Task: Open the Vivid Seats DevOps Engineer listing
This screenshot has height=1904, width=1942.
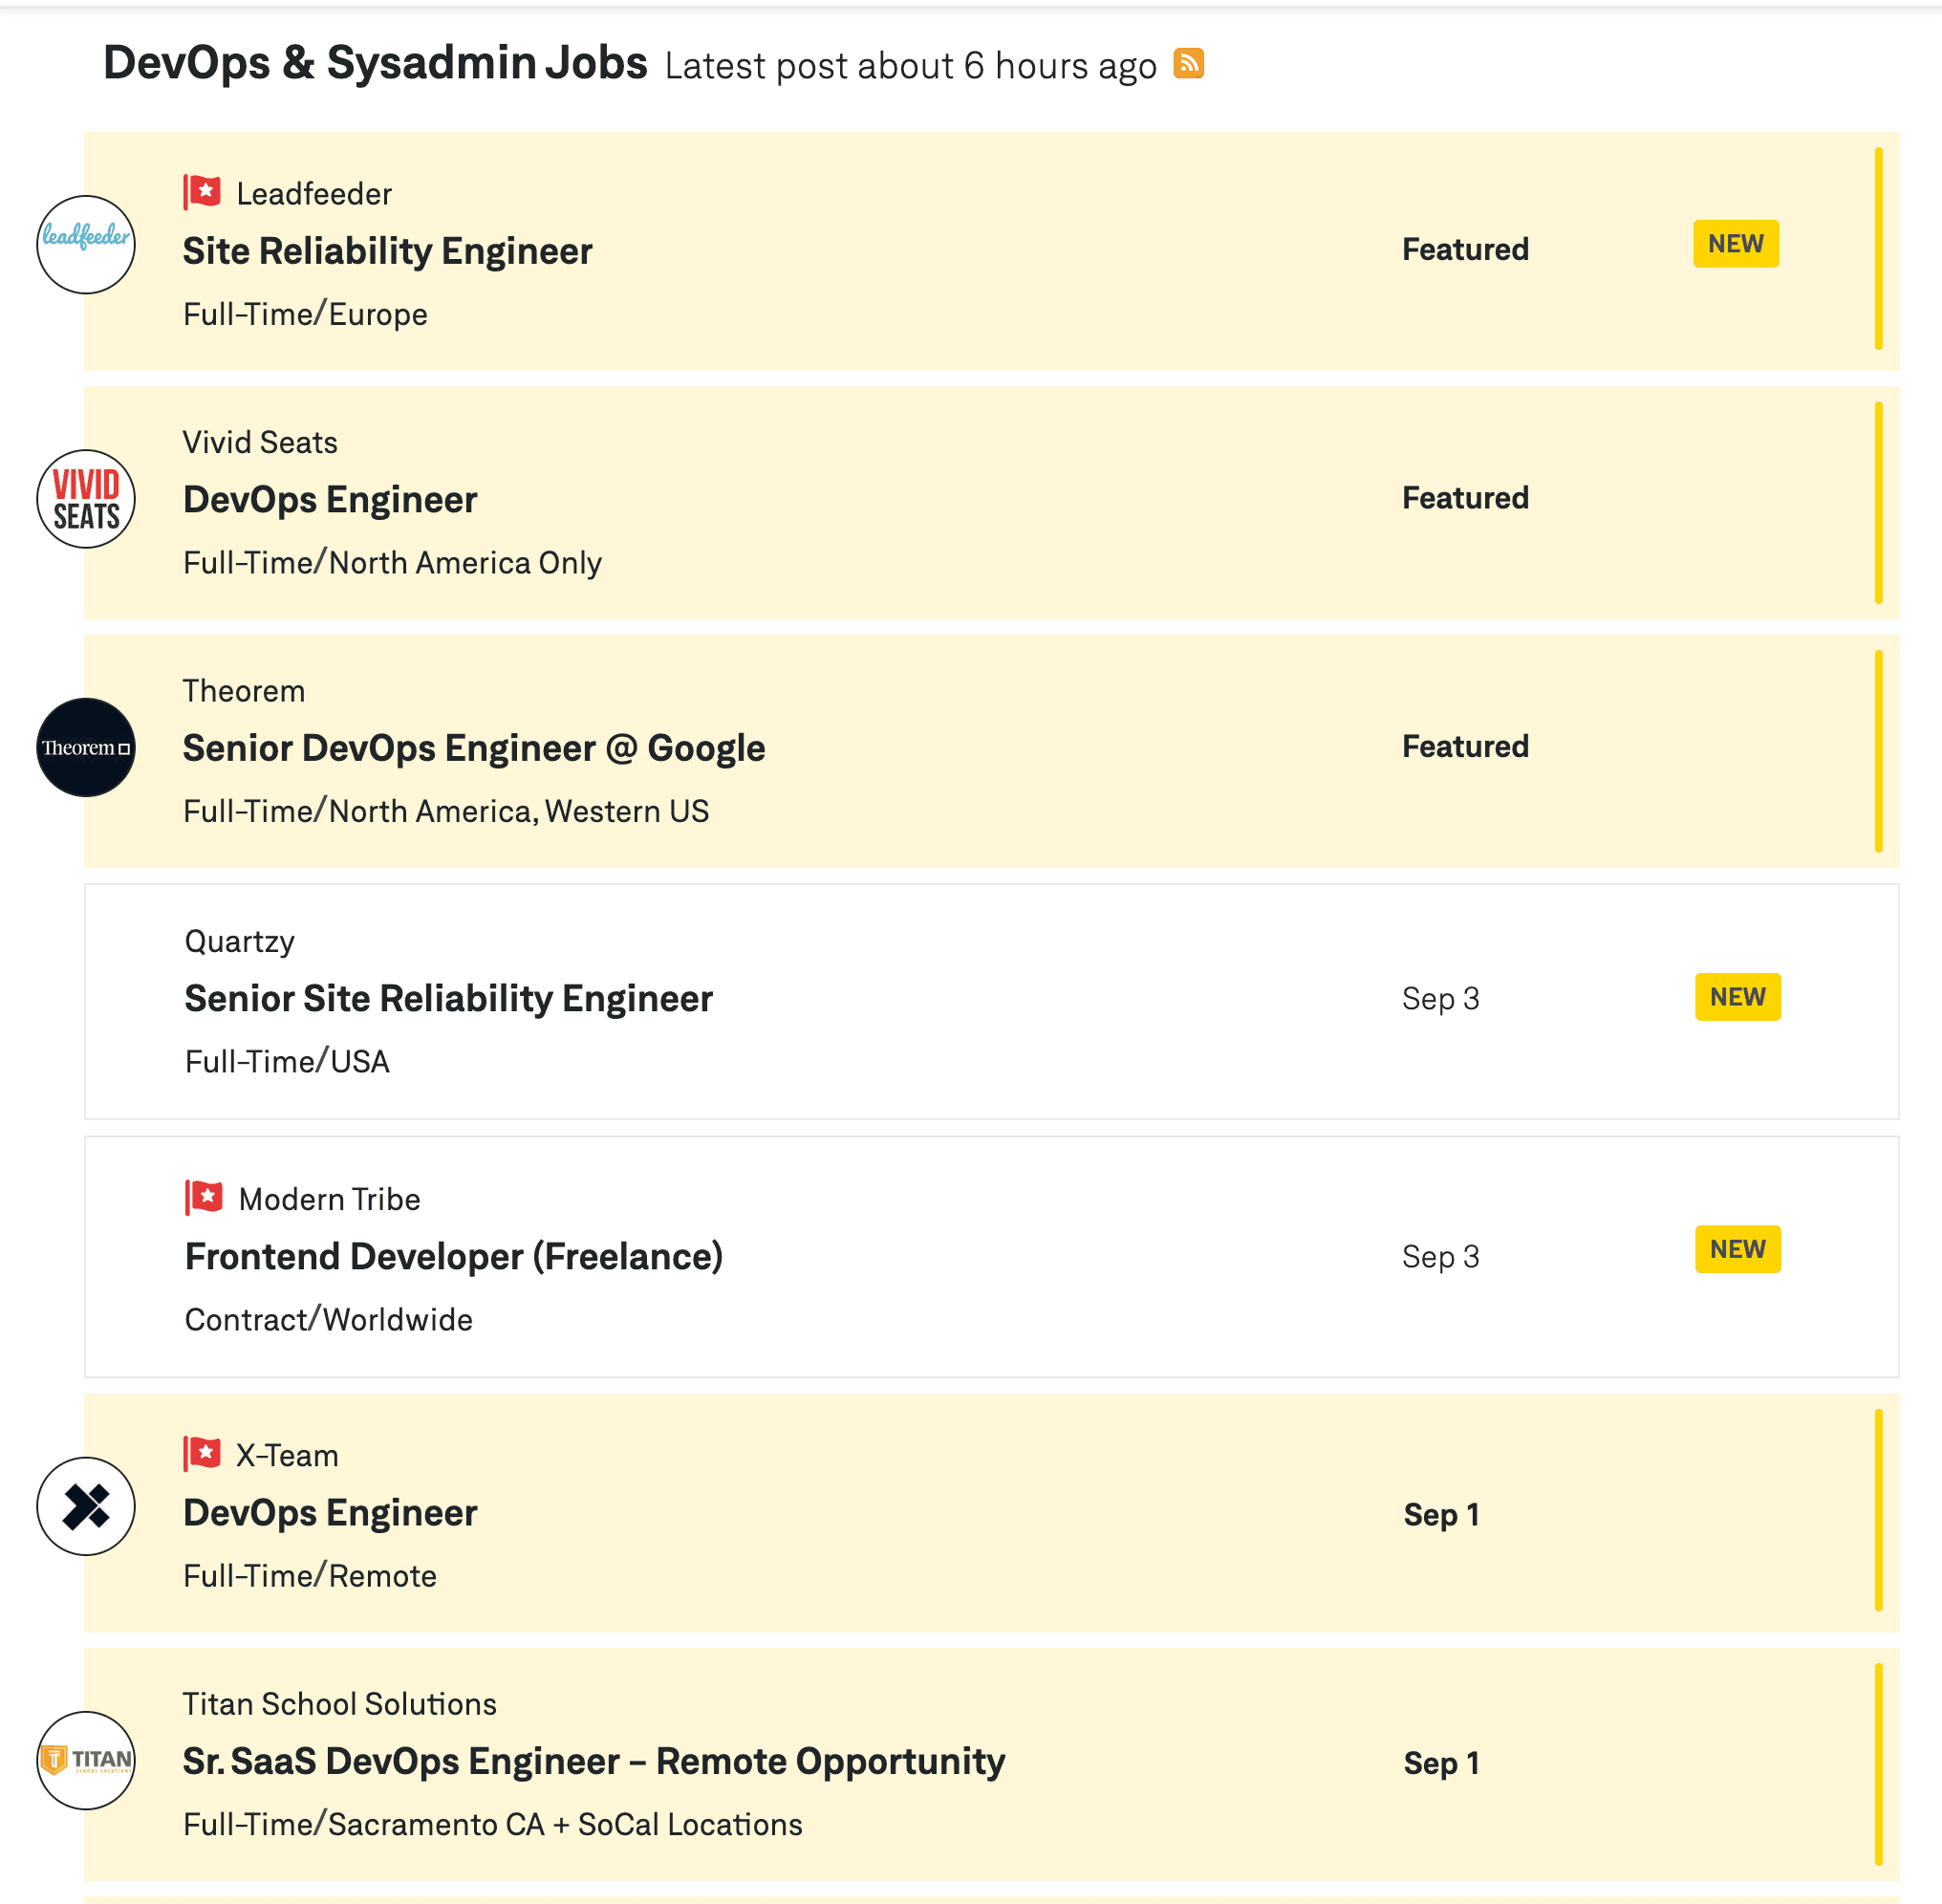Action: click(x=330, y=499)
